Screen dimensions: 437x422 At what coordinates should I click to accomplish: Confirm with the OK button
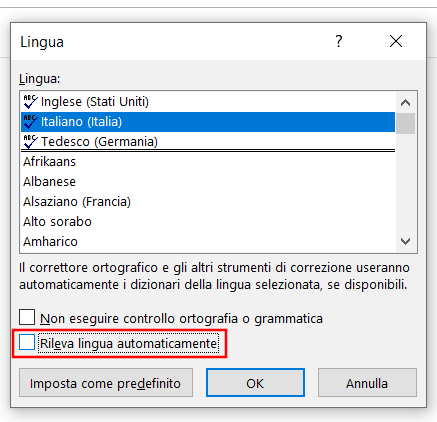pyautogui.click(x=255, y=383)
